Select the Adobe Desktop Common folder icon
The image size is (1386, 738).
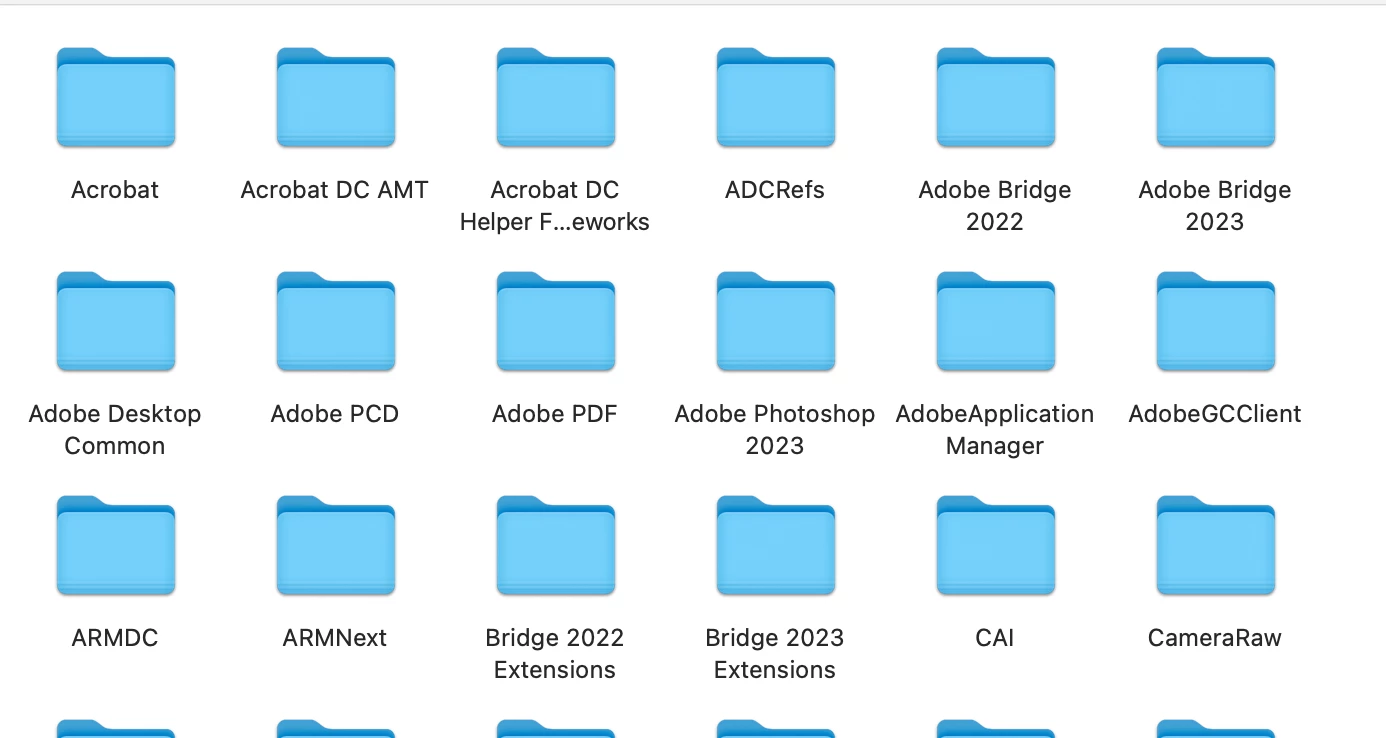[115, 321]
